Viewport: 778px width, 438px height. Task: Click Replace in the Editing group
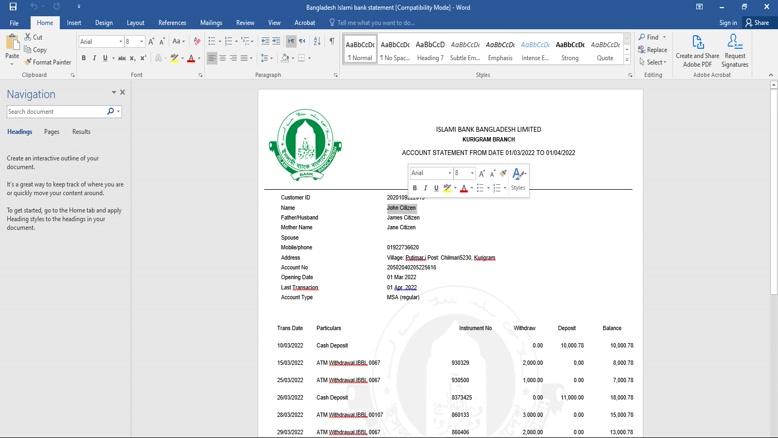[x=653, y=50]
